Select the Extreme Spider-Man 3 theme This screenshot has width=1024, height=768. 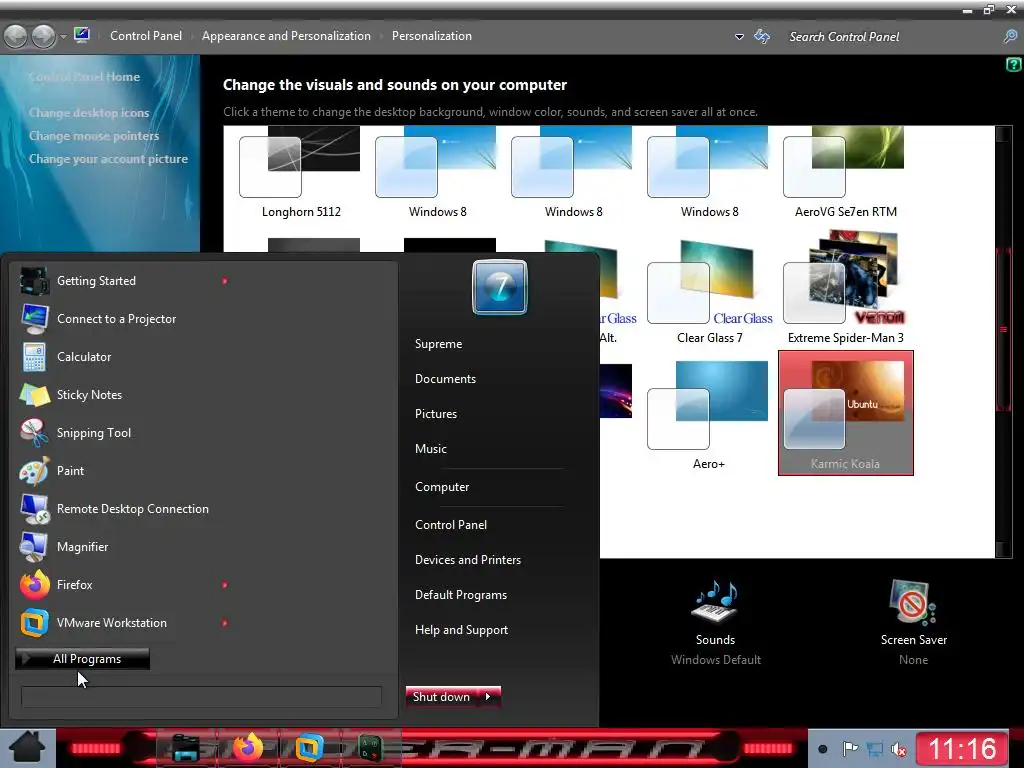pyautogui.click(x=845, y=289)
